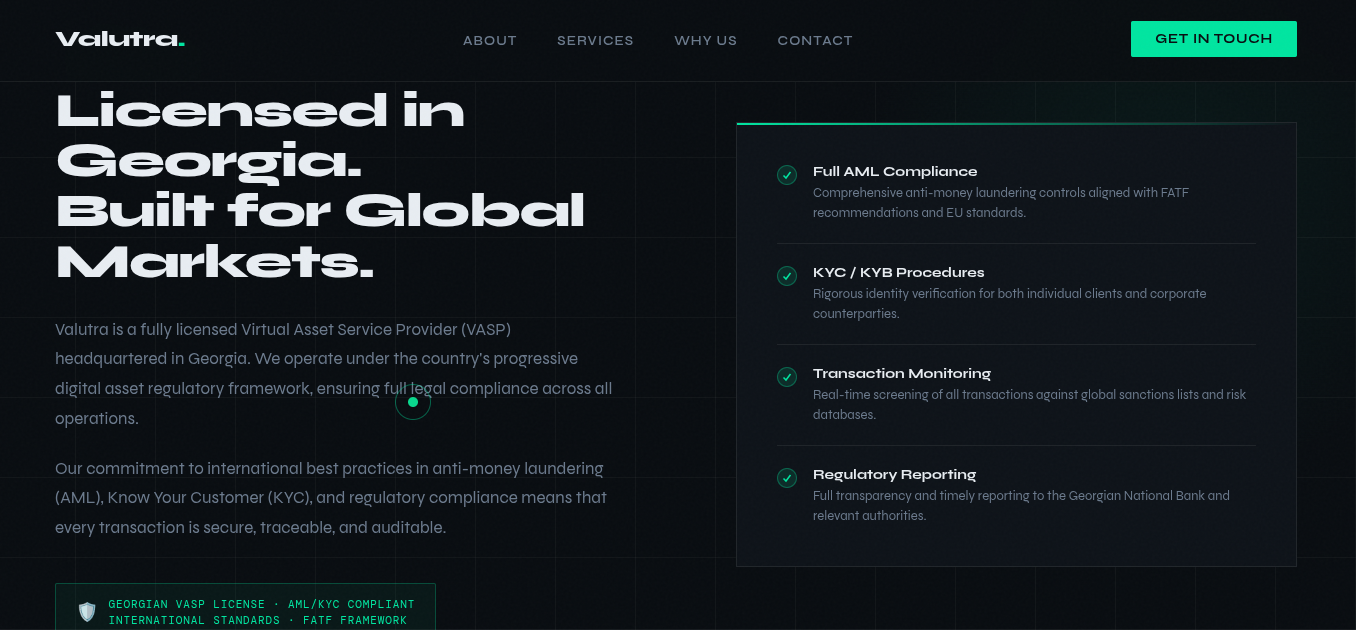Select the KYC / KYB Procedures heading

(x=899, y=273)
